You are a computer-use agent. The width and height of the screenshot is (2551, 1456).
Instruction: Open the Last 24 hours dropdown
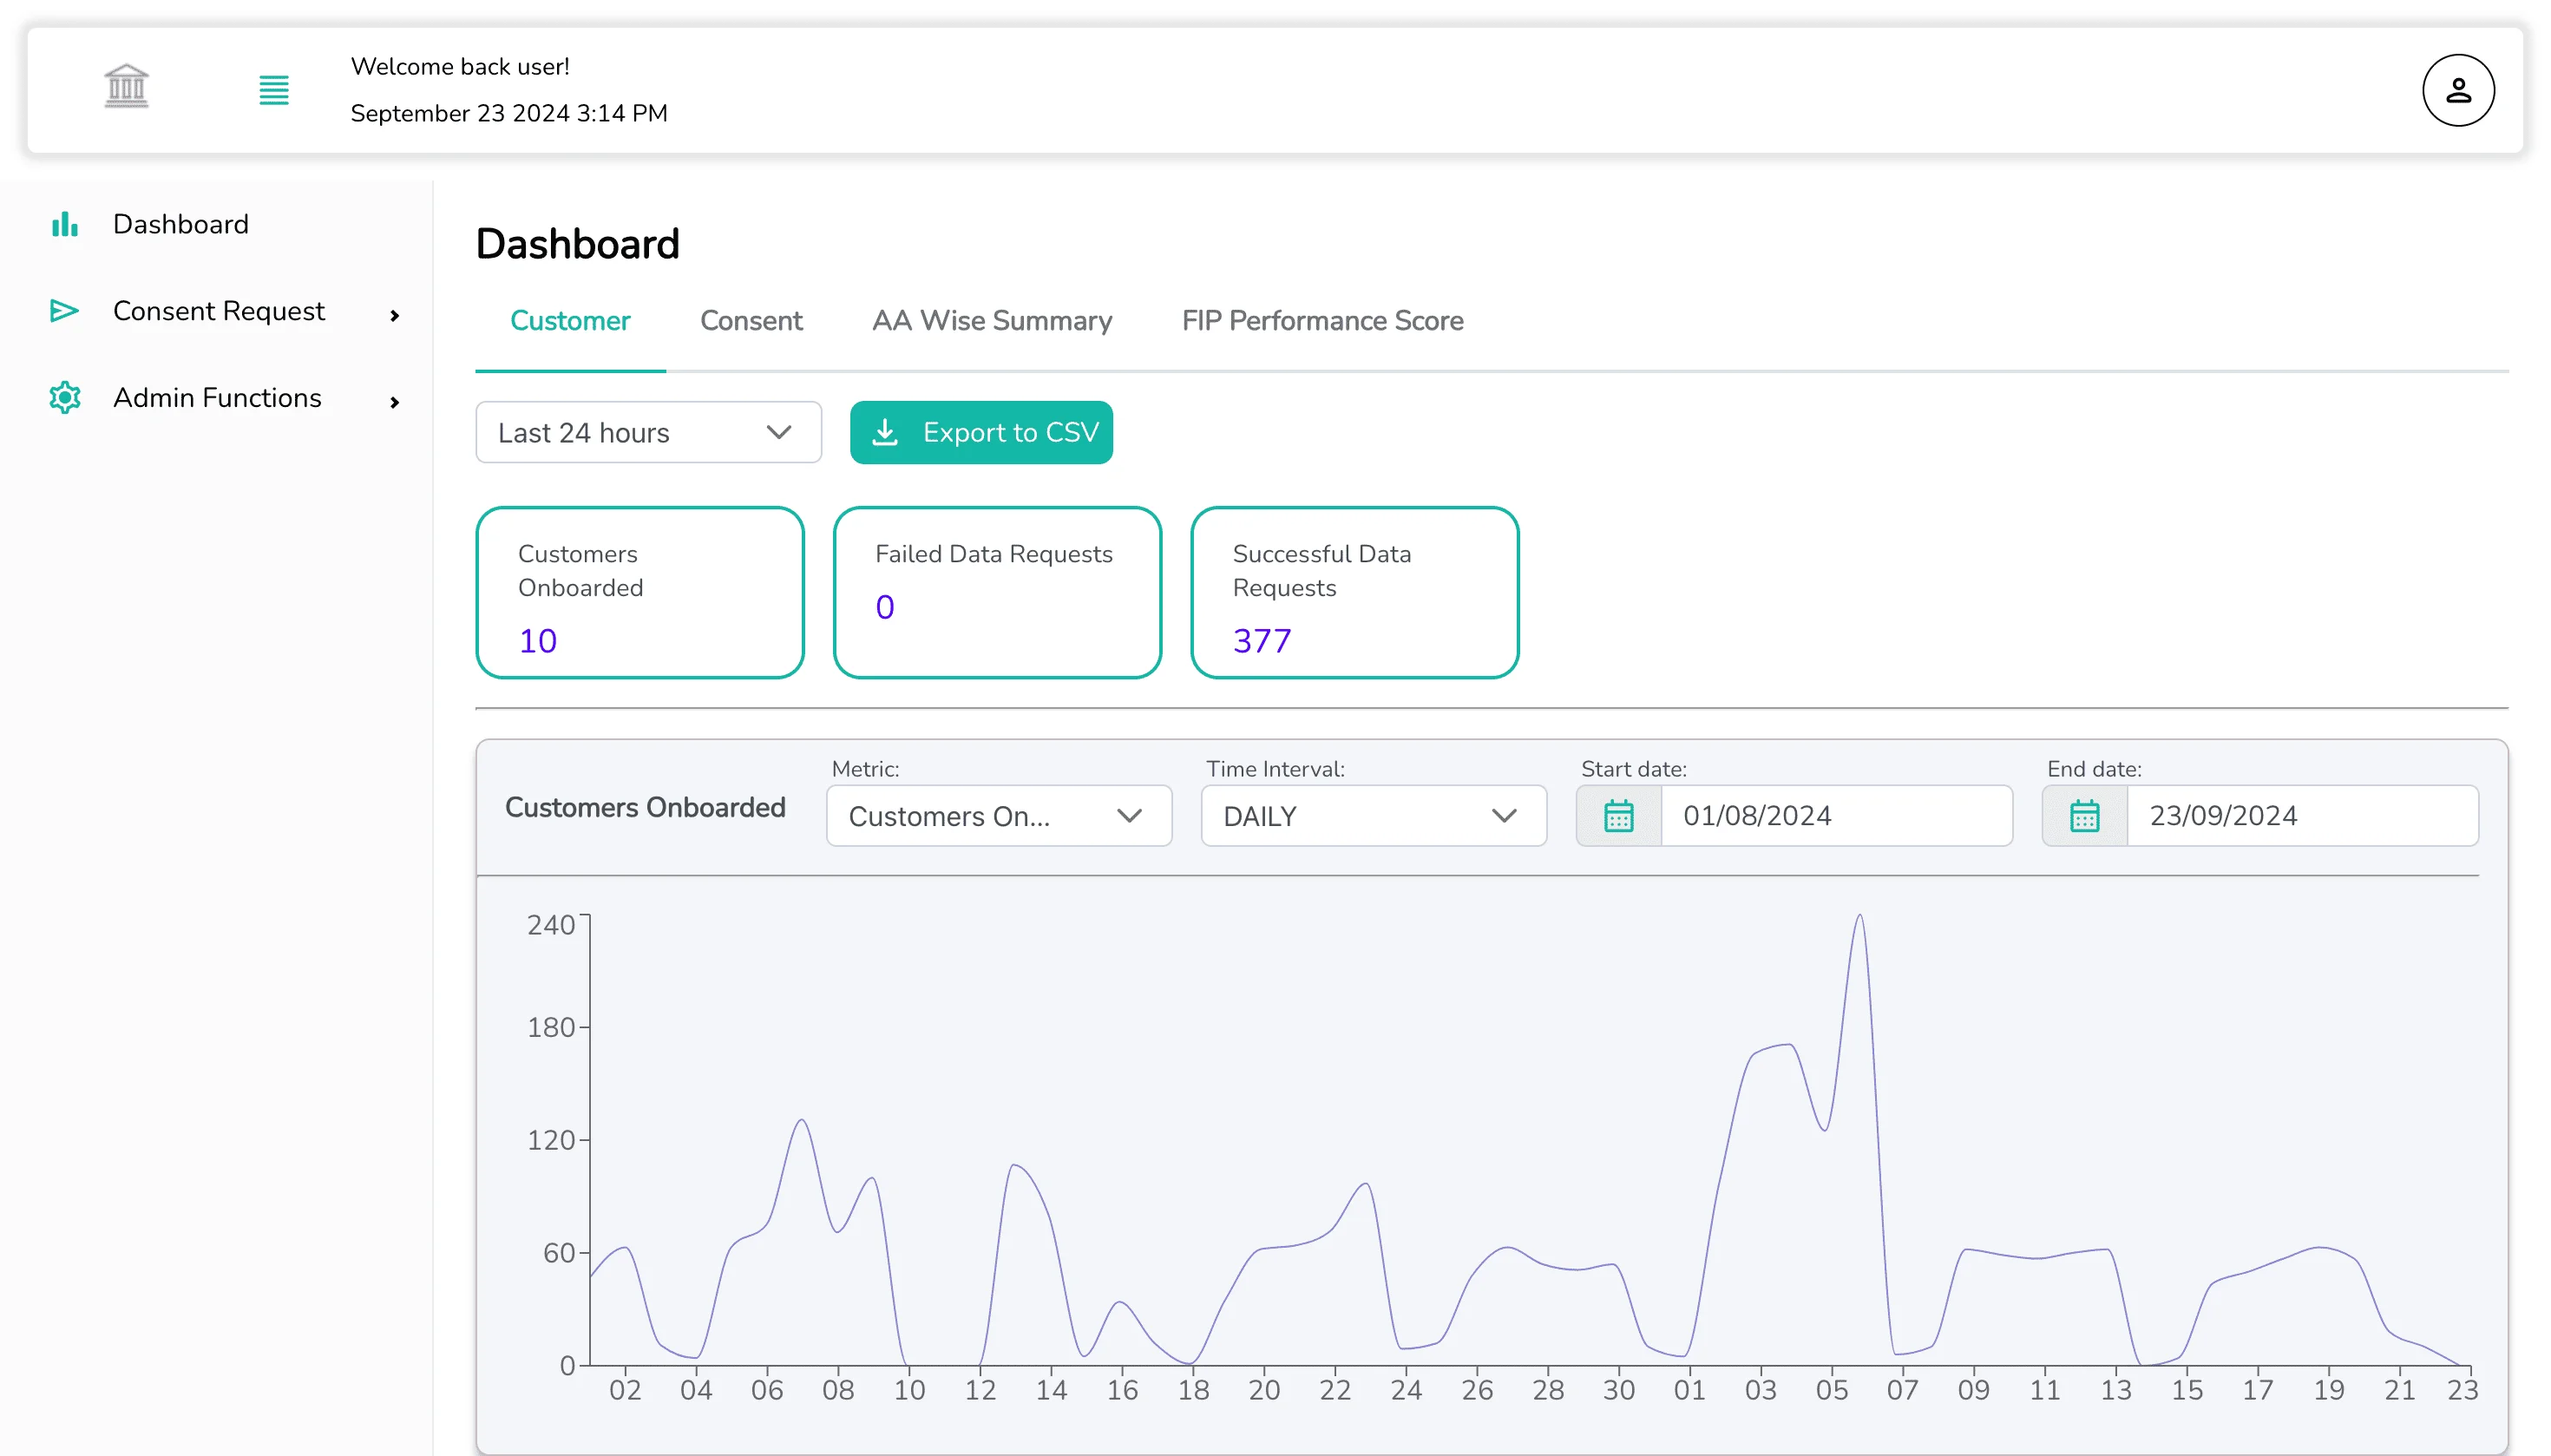pyautogui.click(x=648, y=432)
